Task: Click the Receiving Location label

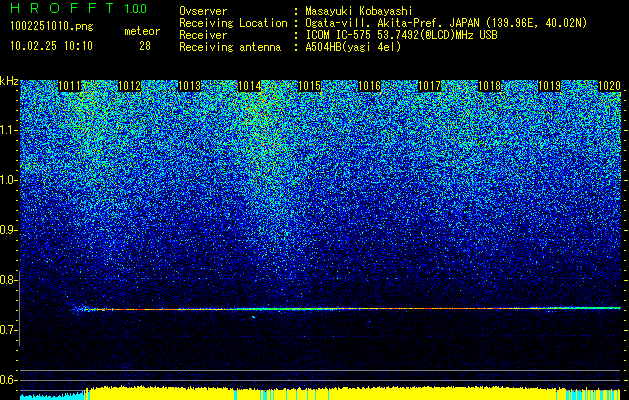Action: point(233,23)
